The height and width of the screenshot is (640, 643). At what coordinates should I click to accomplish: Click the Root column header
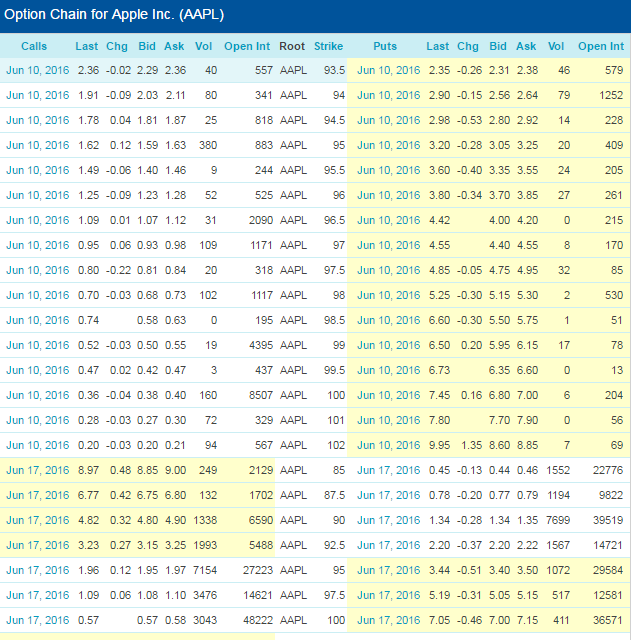coord(293,46)
